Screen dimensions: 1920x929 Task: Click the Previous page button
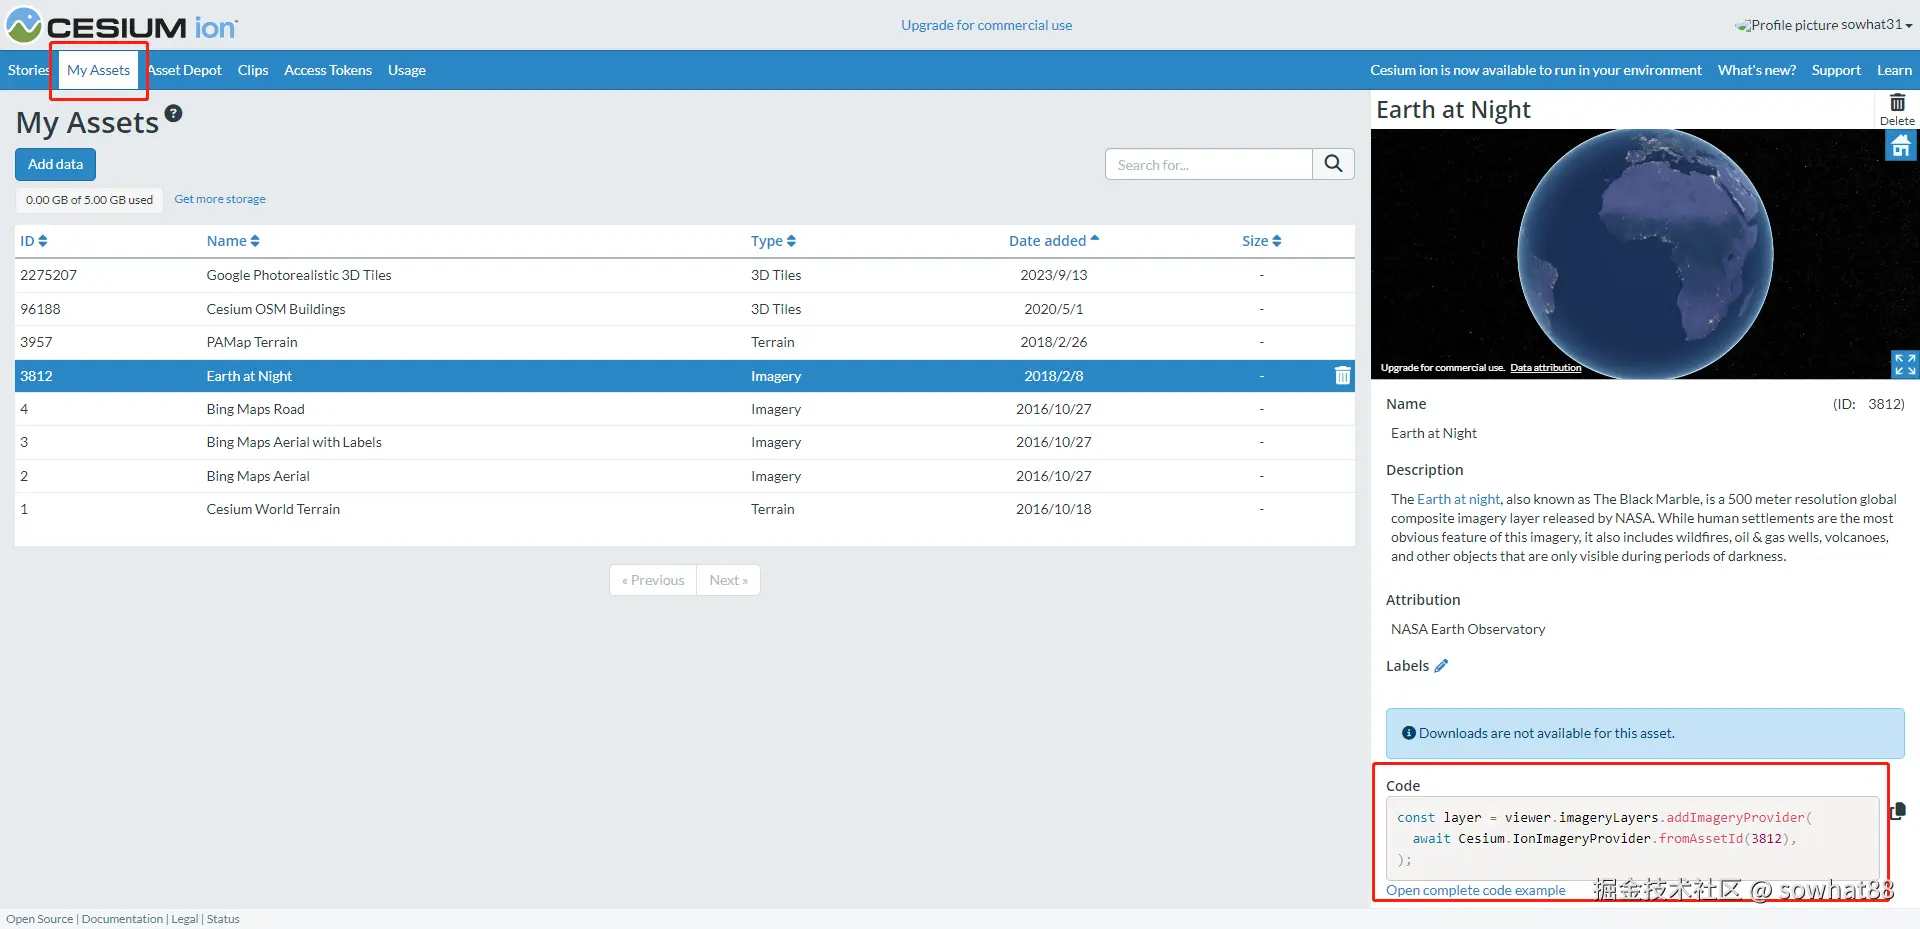(x=653, y=580)
